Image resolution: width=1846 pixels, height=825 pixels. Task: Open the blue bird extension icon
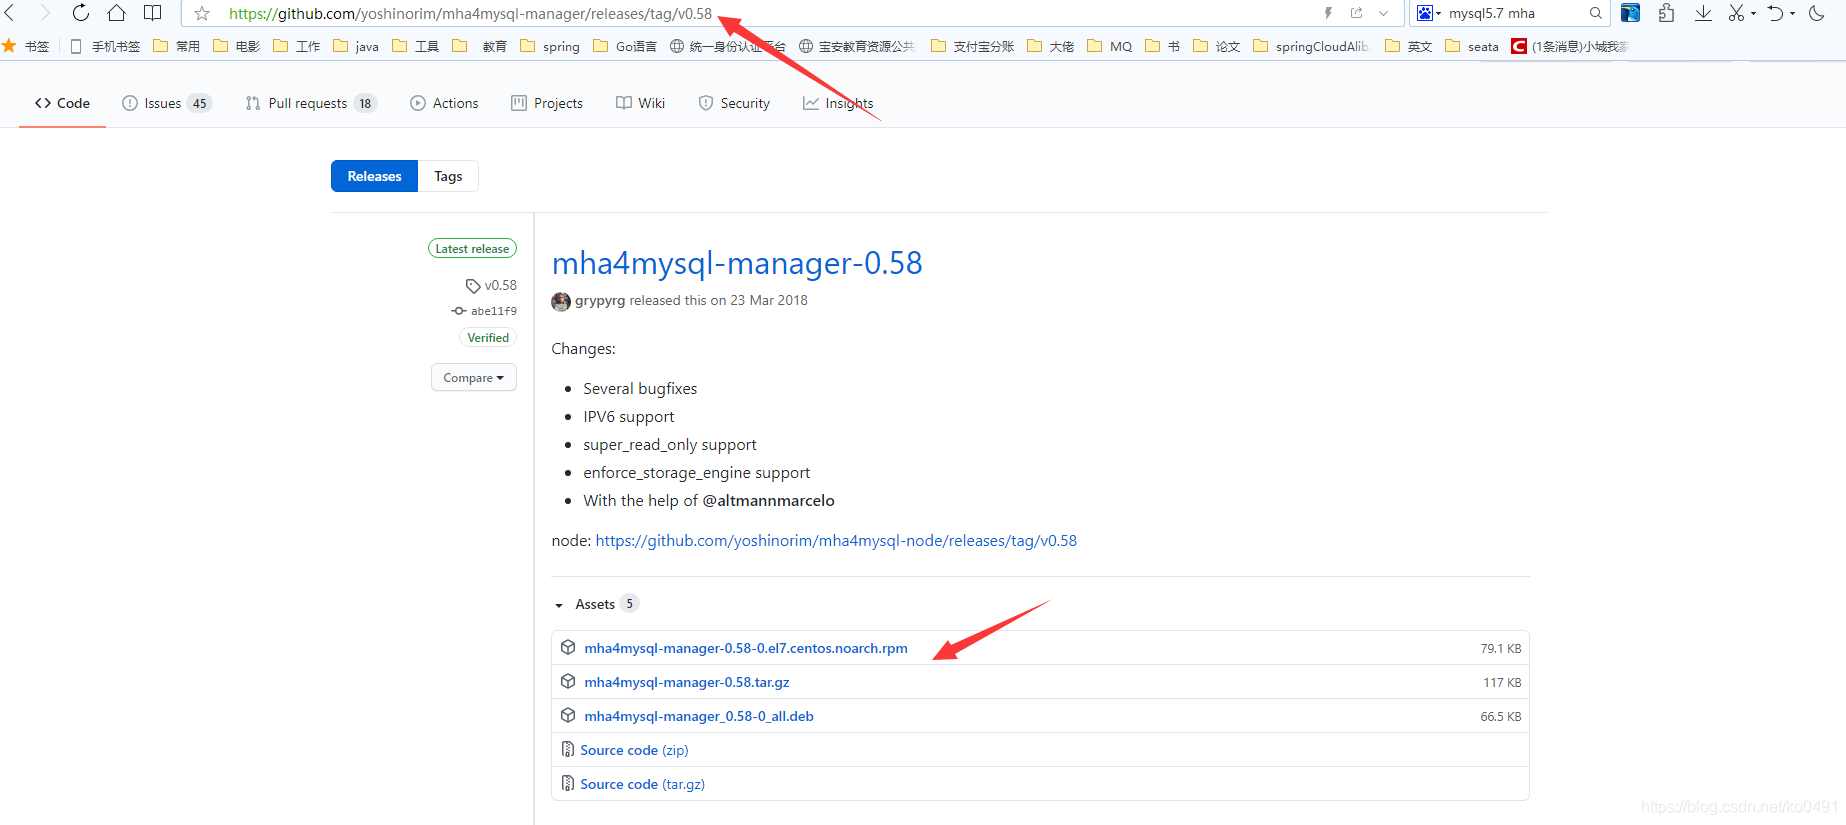pos(1630,13)
